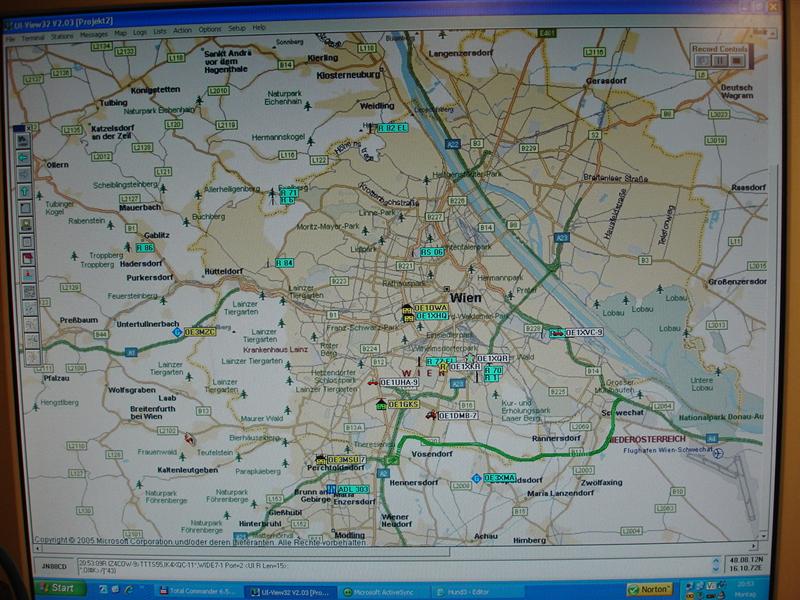Open the Options menu
Image resolution: width=800 pixels, height=600 pixels.
[210, 29]
